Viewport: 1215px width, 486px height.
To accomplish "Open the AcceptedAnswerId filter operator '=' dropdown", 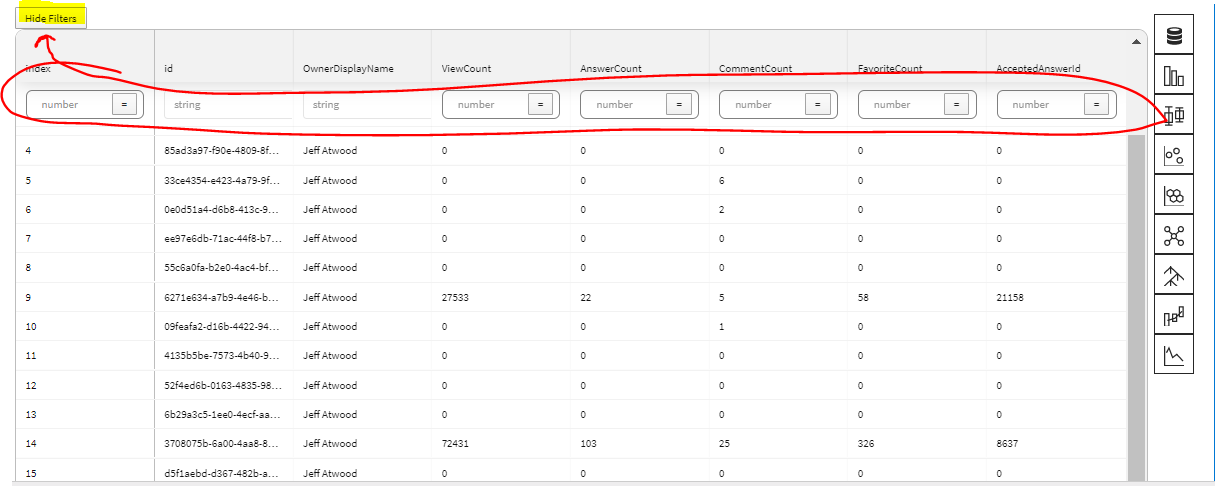I will click(x=1095, y=104).
